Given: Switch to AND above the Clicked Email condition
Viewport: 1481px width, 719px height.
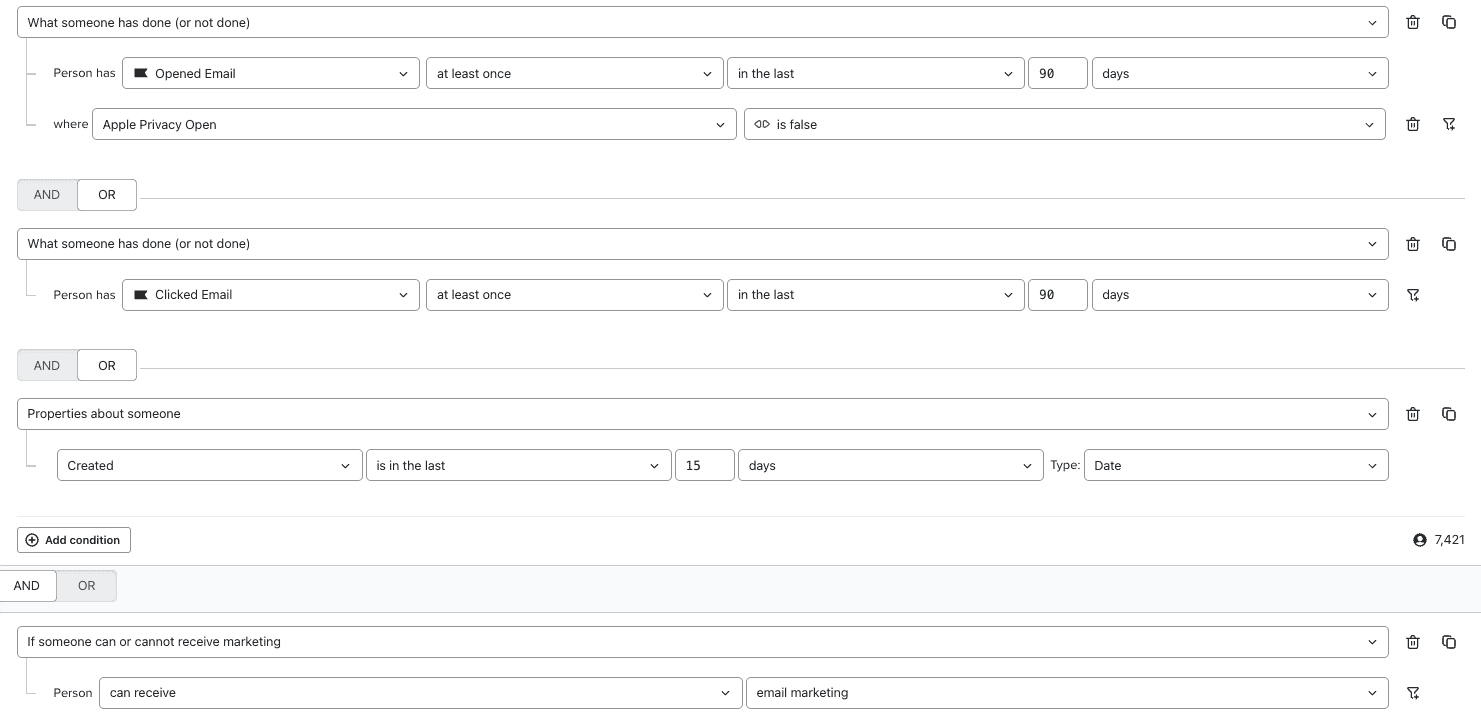Looking at the screenshot, I should [x=47, y=195].
